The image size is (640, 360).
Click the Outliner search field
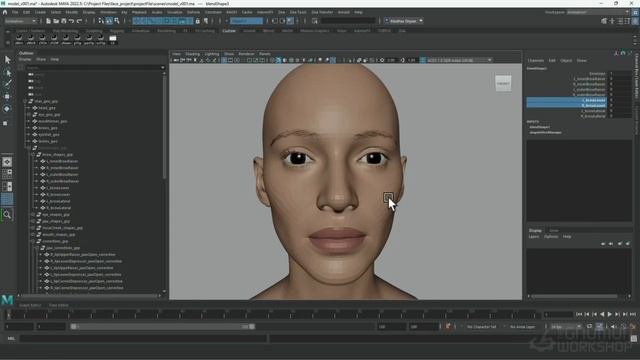pyautogui.click(x=95, y=67)
